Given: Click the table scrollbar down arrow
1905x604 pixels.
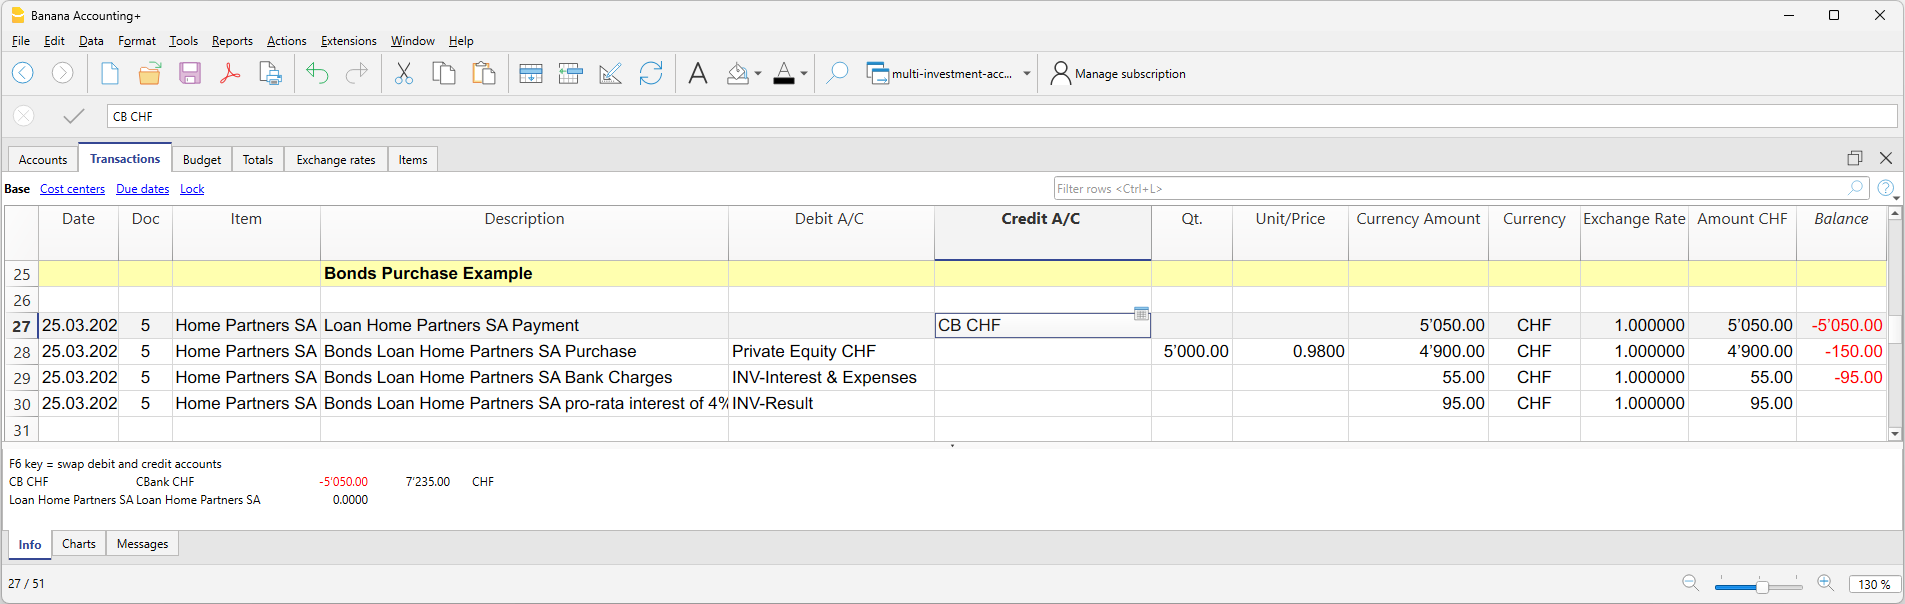Looking at the screenshot, I should coord(1895,434).
